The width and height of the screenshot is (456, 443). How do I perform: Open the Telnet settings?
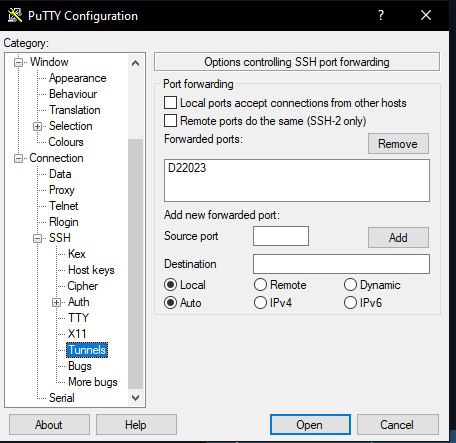click(64, 206)
